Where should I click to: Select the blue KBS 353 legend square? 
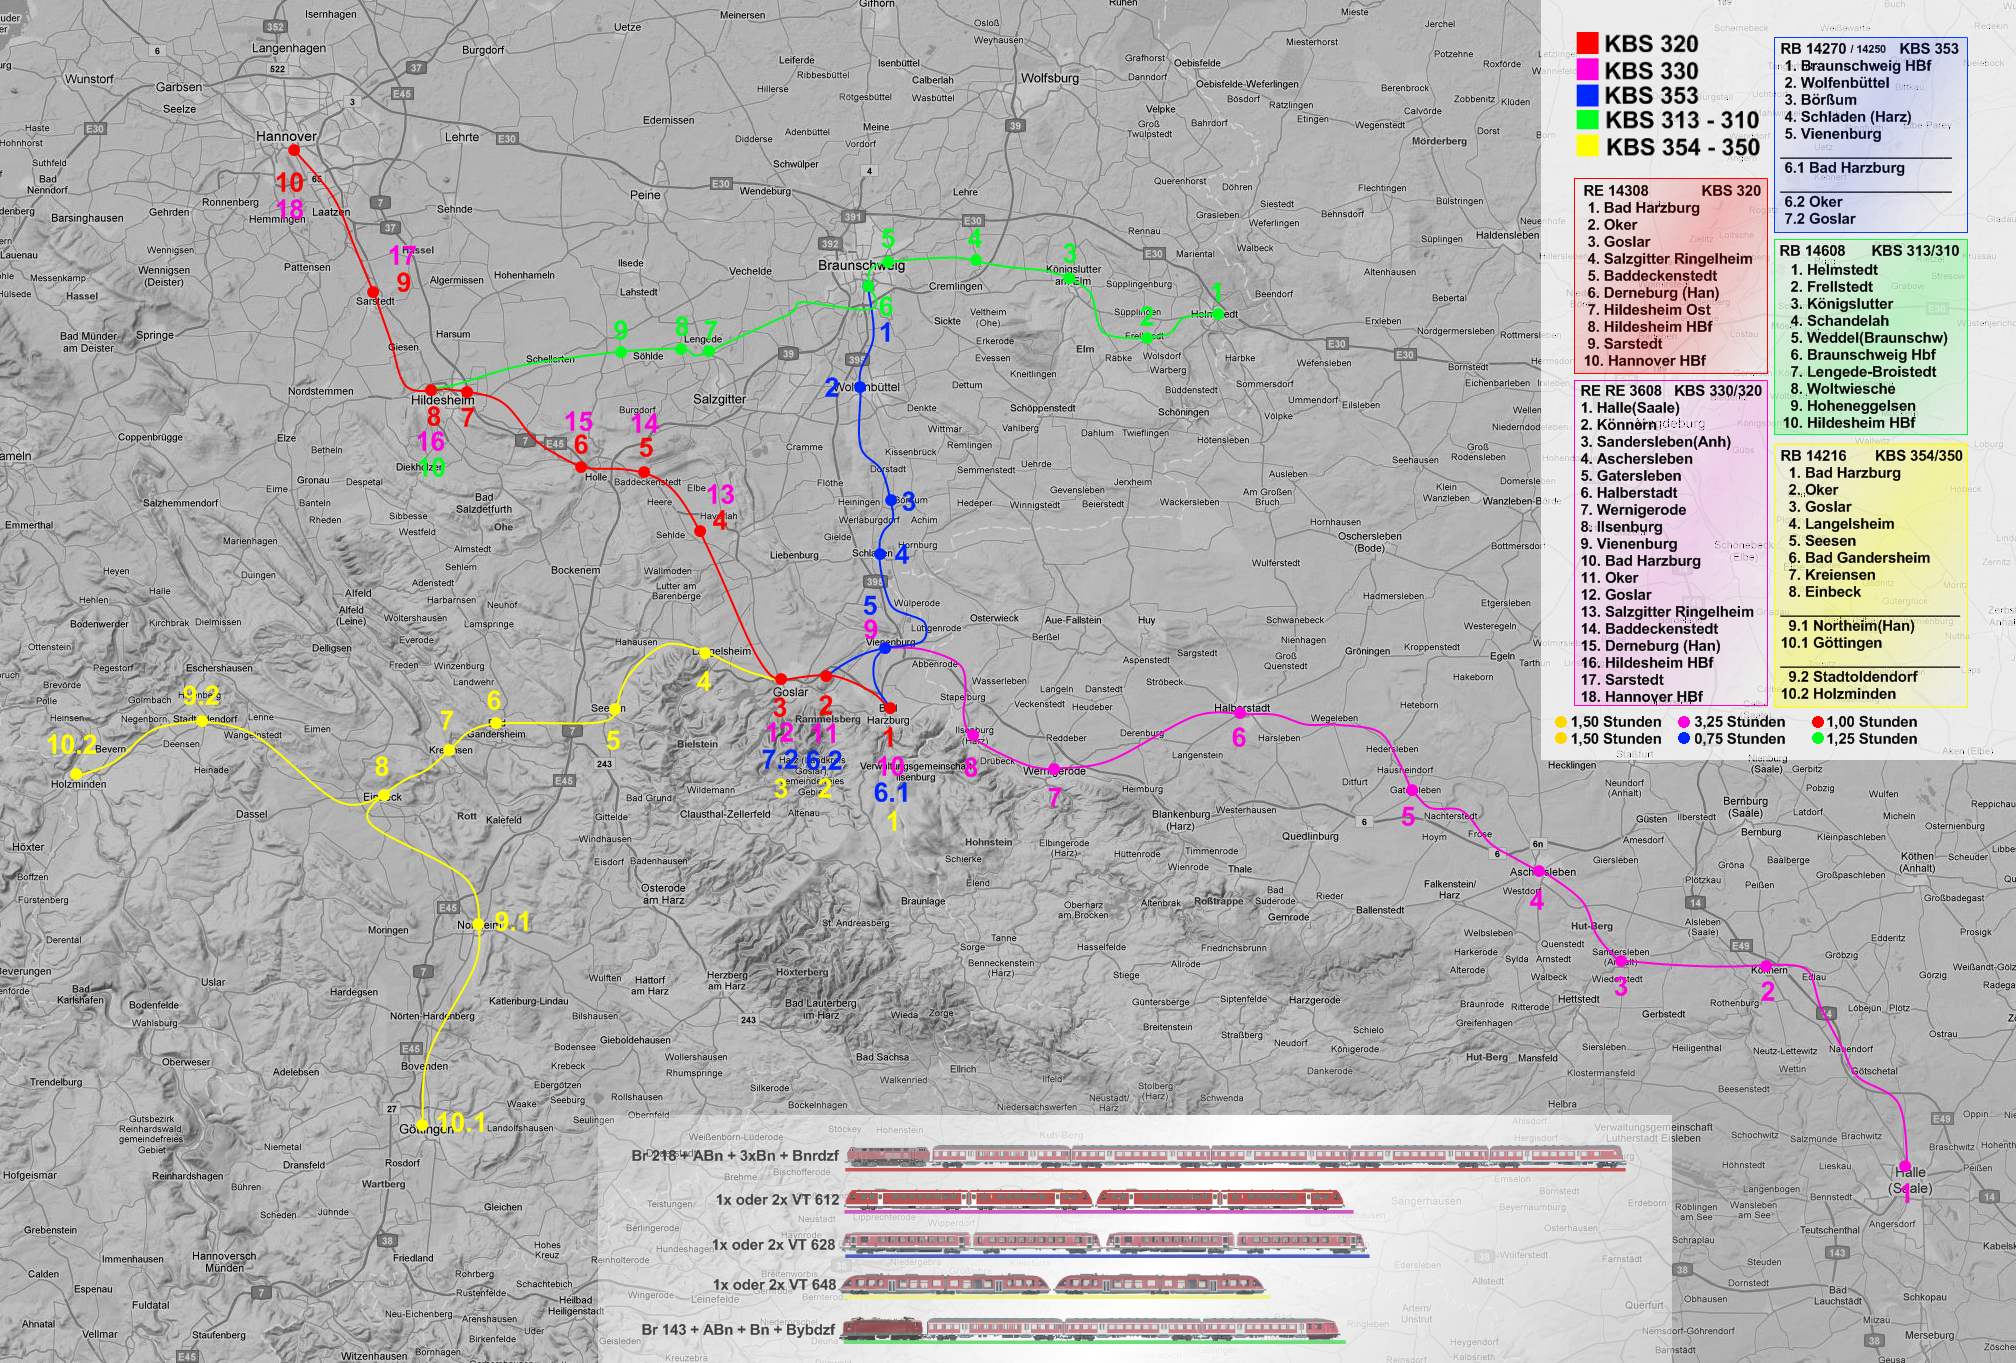point(1587,96)
